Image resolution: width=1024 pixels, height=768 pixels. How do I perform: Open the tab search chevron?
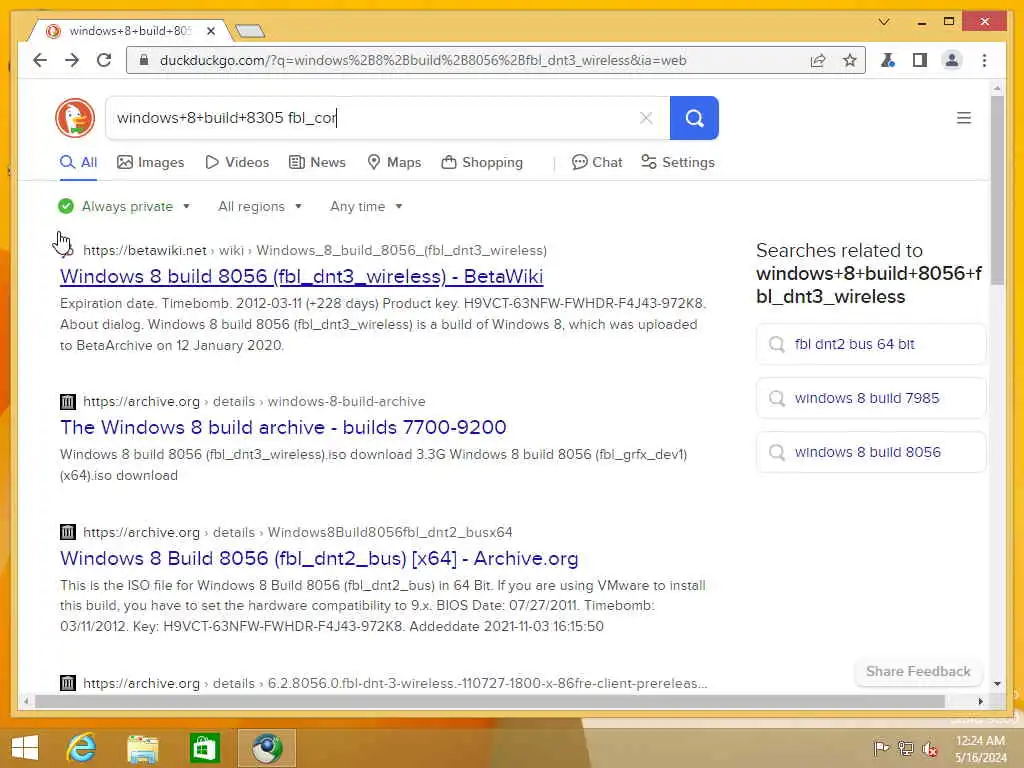coord(884,22)
